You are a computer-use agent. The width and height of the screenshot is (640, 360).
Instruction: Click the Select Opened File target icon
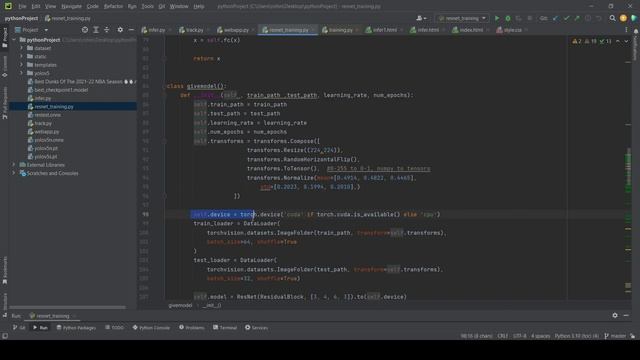[84, 30]
